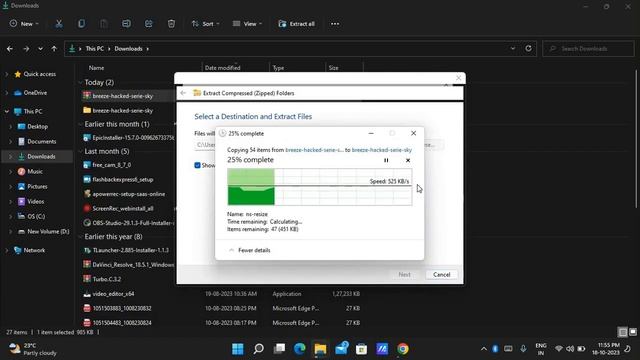This screenshot has width=640, height=360.
Task: Launch Microsoft Edge from taskbar
Action: (300, 349)
